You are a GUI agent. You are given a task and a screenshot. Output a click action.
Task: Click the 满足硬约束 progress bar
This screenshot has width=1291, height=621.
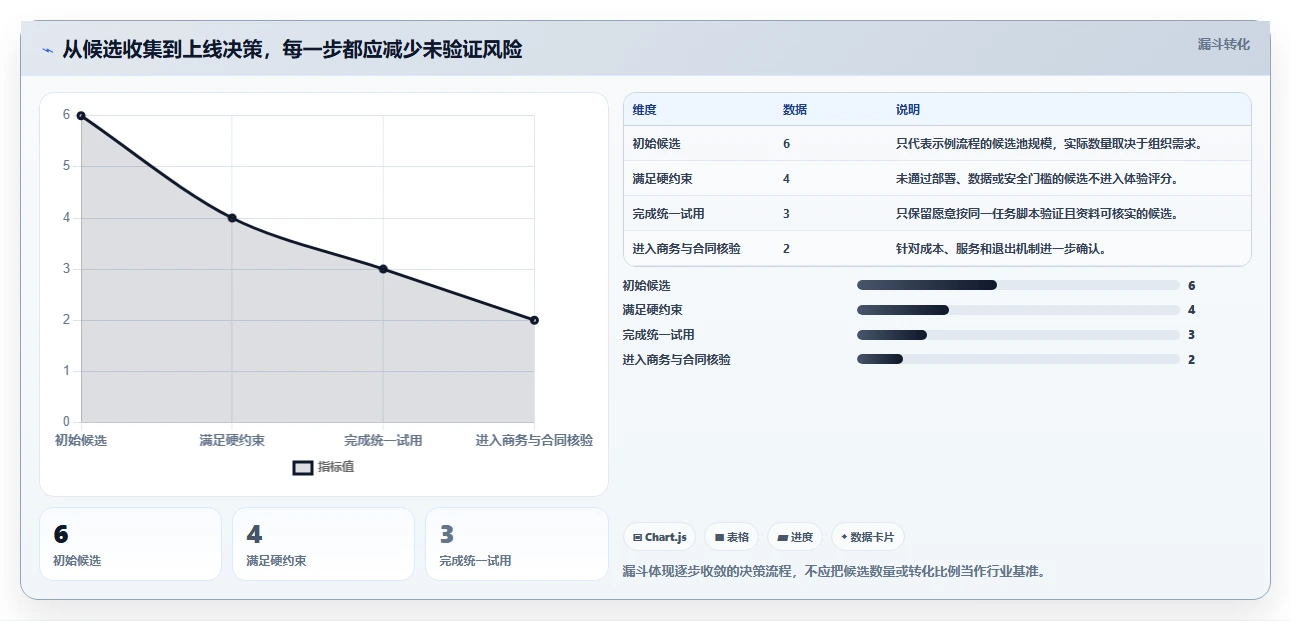[x=1018, y=310]
